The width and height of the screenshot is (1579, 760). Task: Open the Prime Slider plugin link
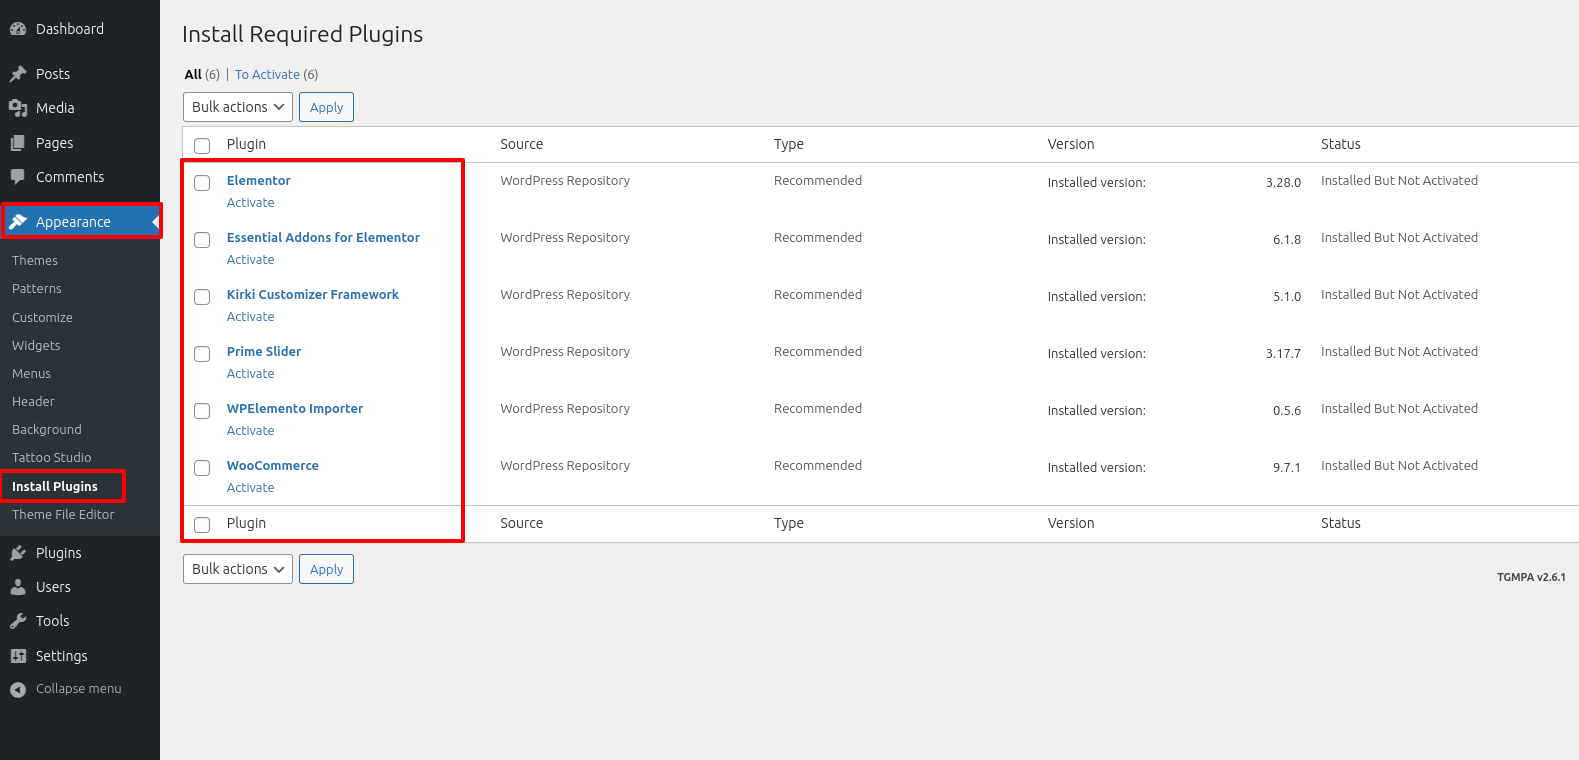(264, 351)
